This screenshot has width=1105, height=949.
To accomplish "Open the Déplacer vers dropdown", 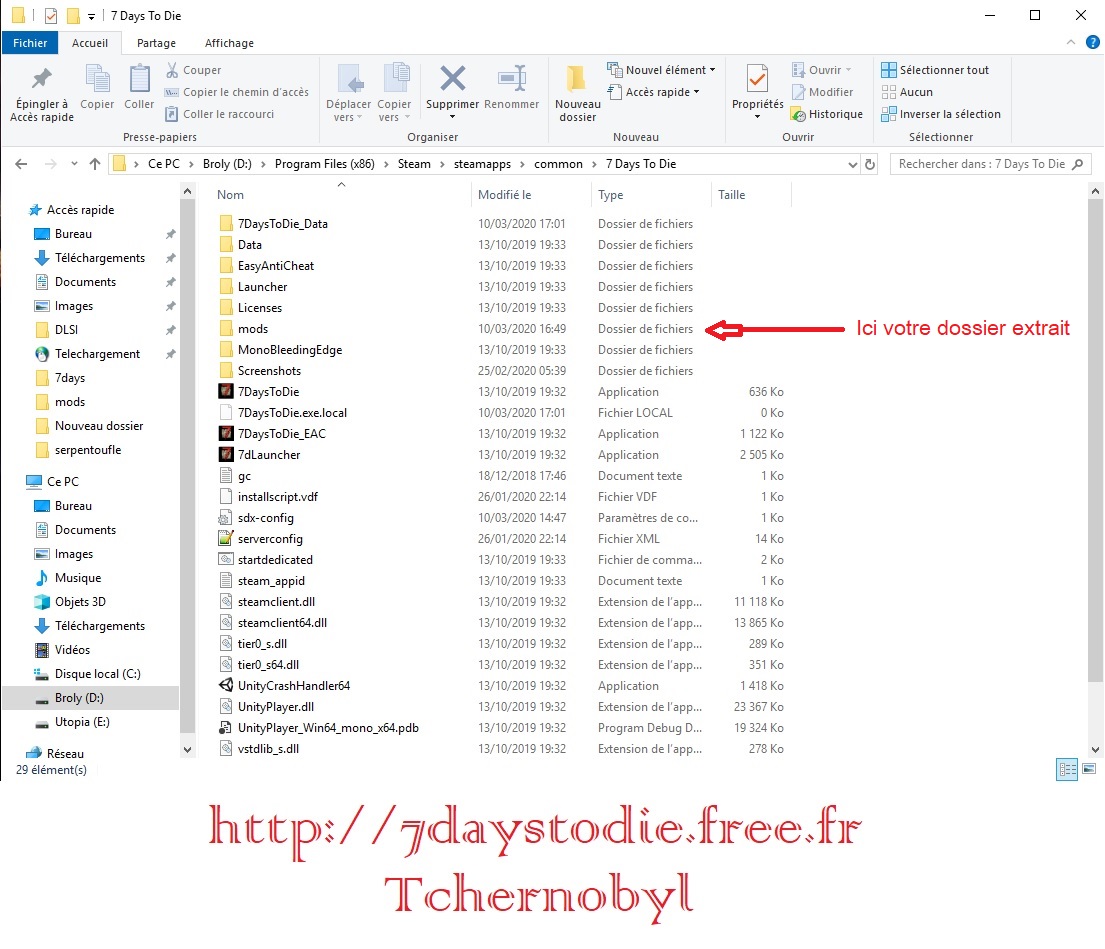I will (348, 111).
